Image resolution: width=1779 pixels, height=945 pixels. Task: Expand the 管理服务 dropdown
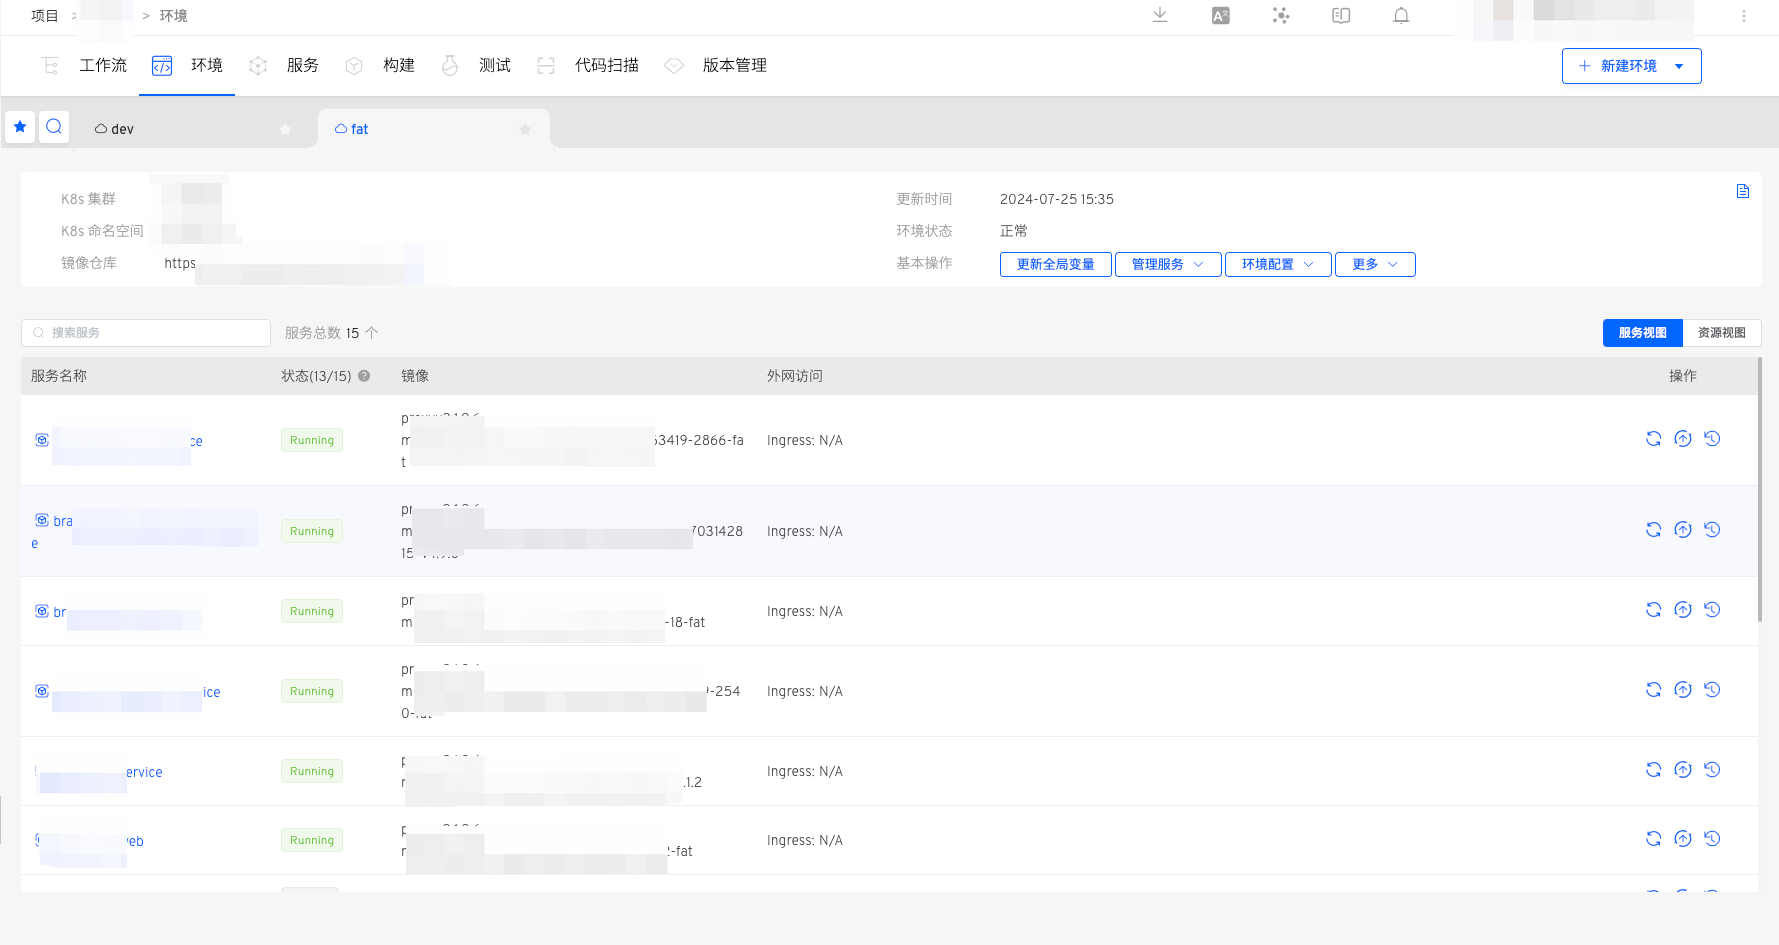coord(1167,264)
